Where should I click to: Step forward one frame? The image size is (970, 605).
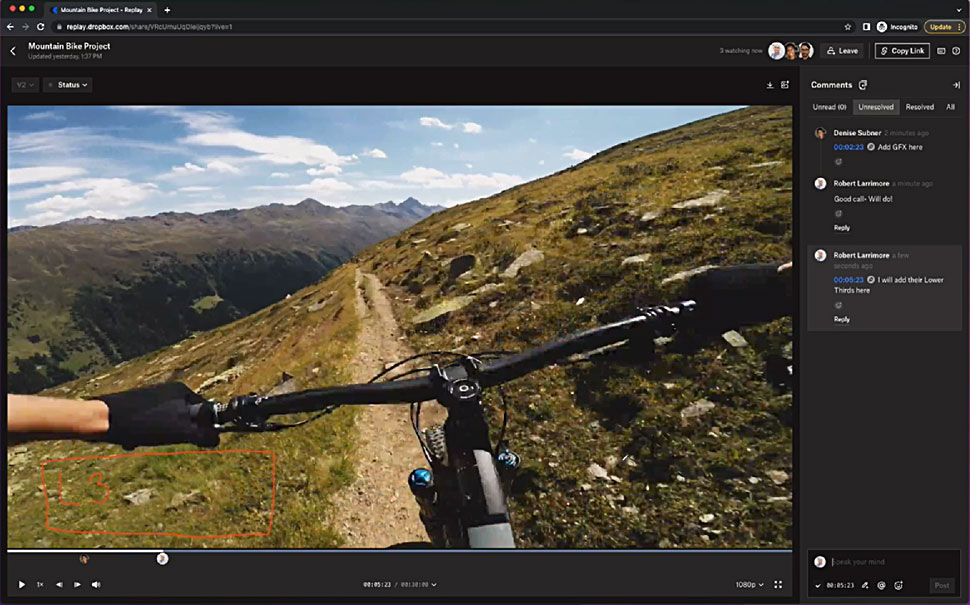[x=77, y=585]
